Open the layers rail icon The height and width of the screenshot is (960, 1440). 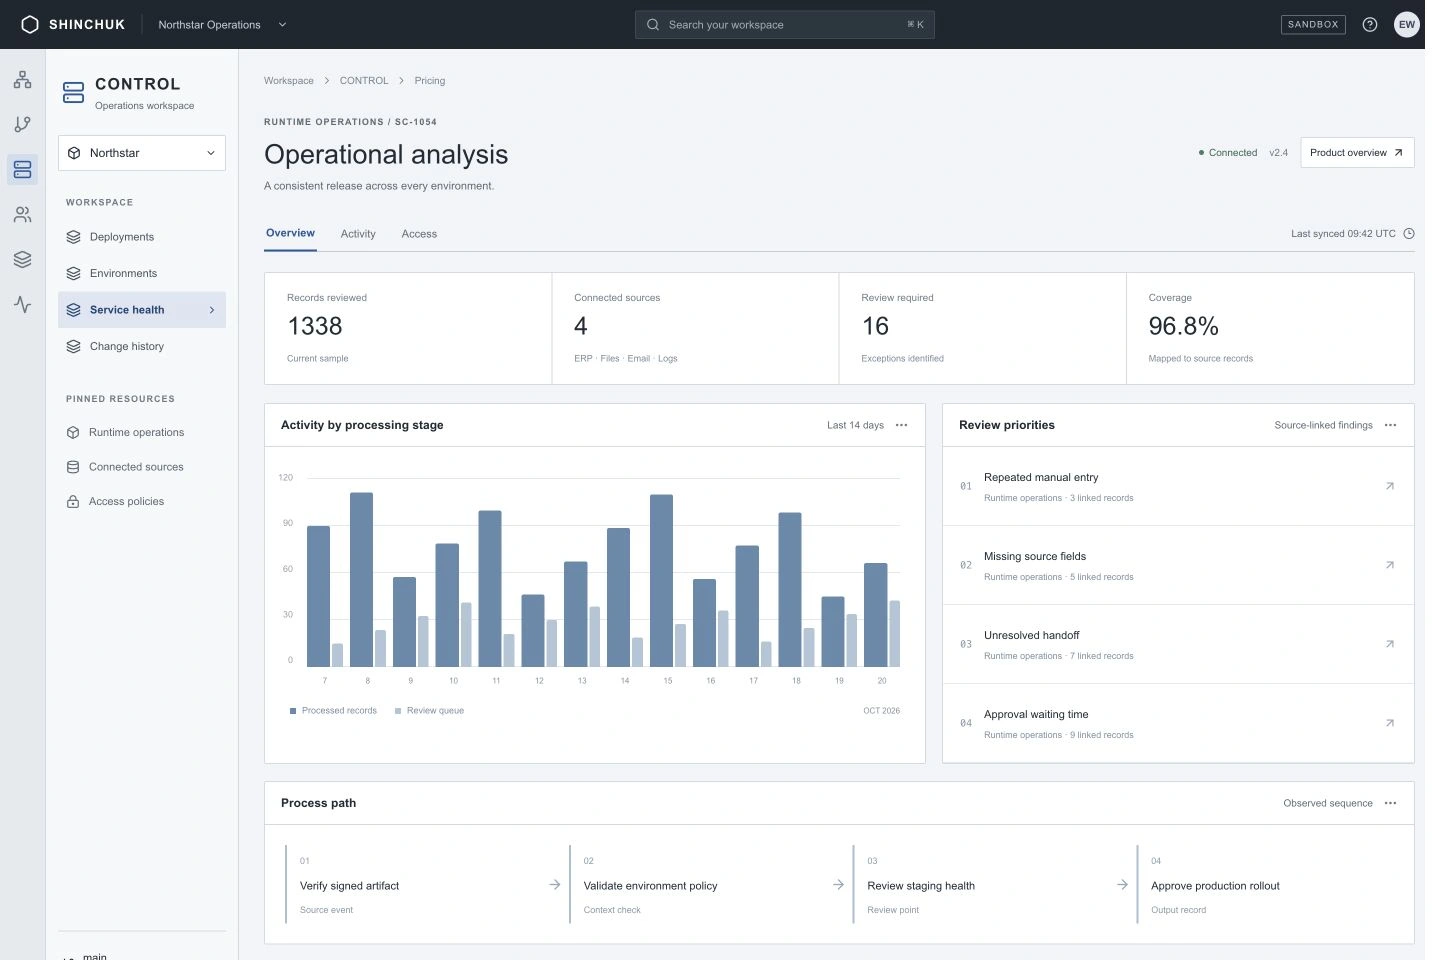tap(22, 259)
